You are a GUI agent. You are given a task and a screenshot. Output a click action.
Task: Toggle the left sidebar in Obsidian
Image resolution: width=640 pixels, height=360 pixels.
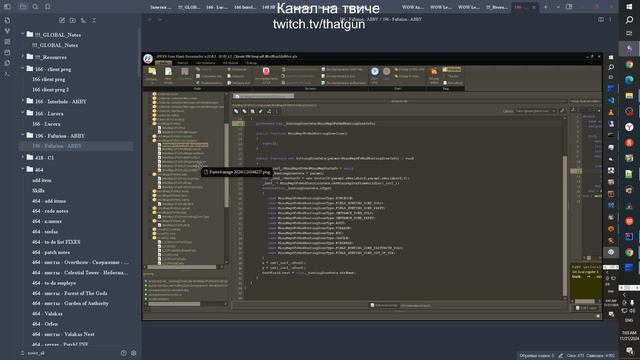7,7
